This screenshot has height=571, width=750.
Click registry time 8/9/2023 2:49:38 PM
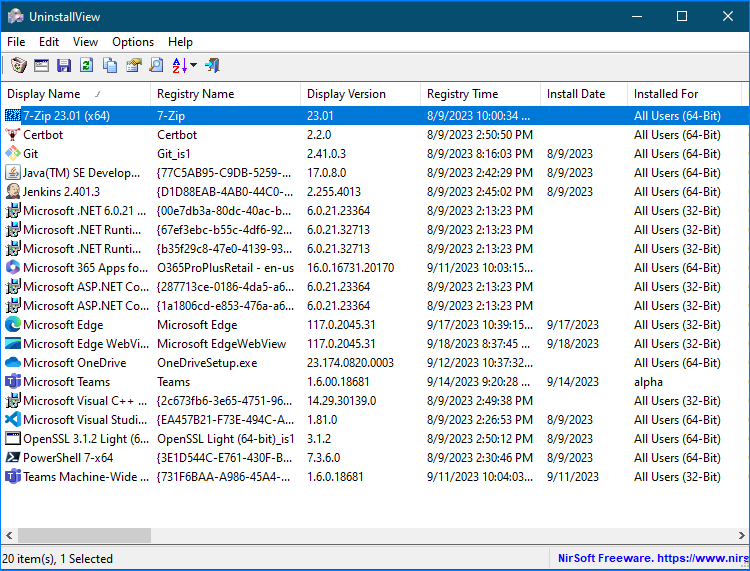(x=480, y=401)
